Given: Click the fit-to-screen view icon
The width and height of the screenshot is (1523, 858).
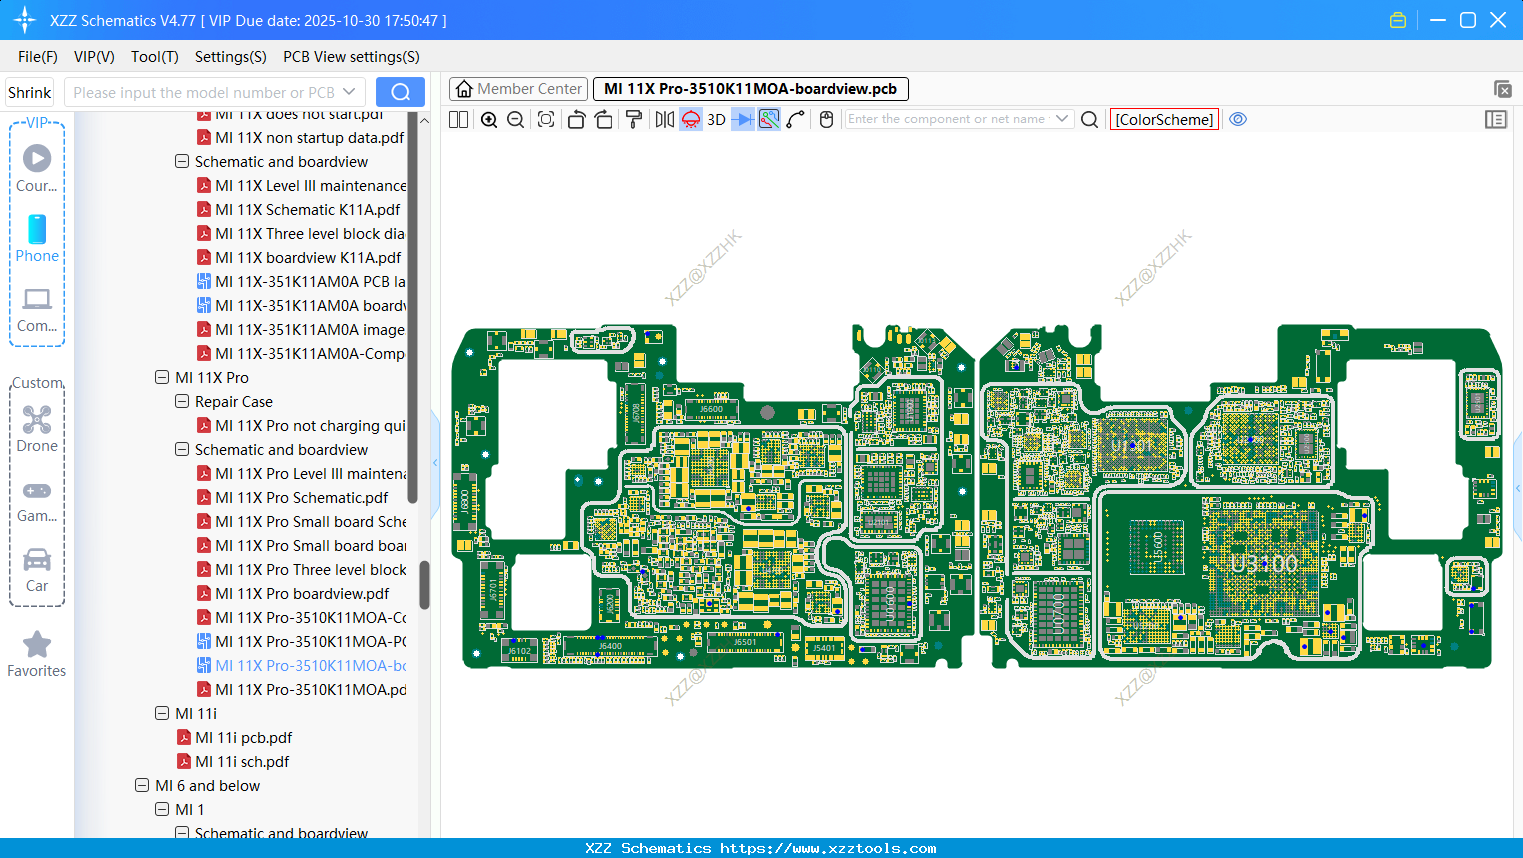Looking at the screenshot, I should click(546, 120).
